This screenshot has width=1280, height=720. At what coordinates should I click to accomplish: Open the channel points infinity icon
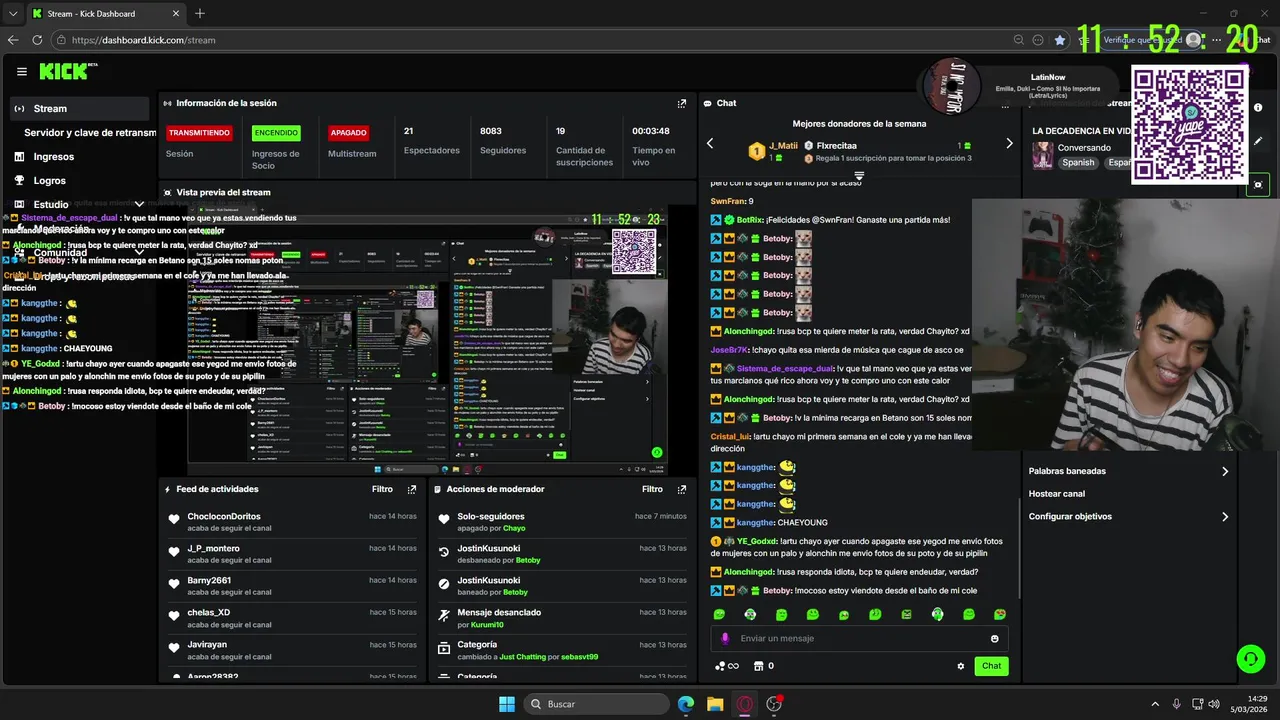(x=726, y=666)
